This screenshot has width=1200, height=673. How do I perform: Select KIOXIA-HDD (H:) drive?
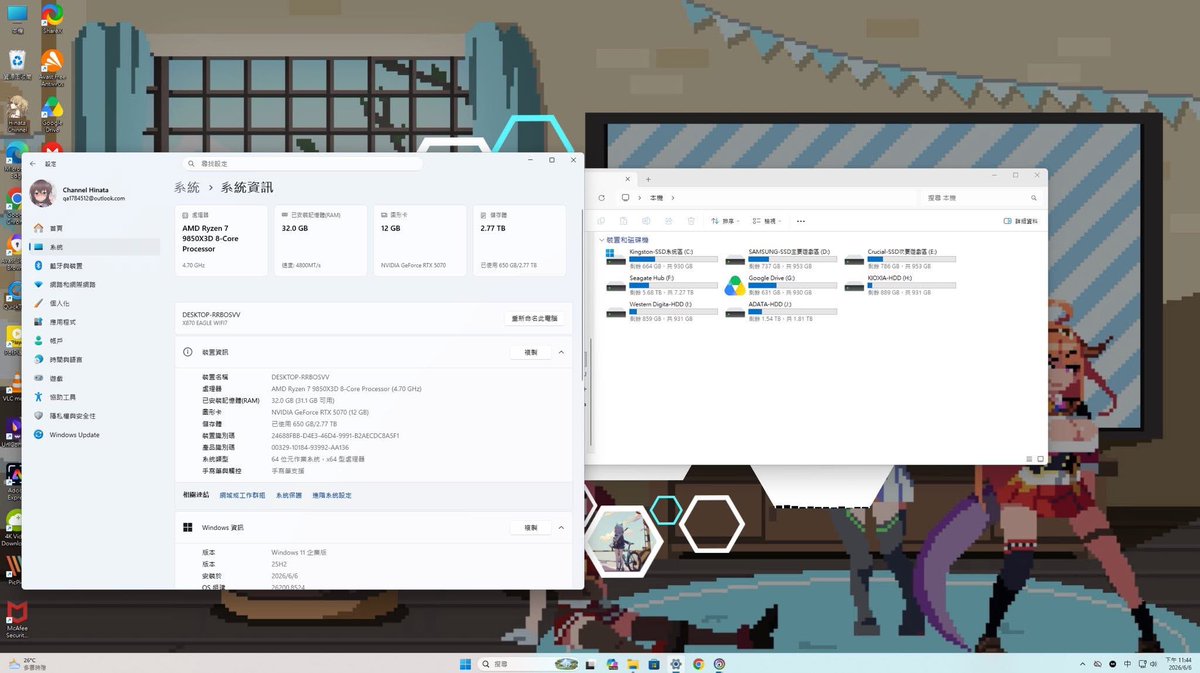900,285
